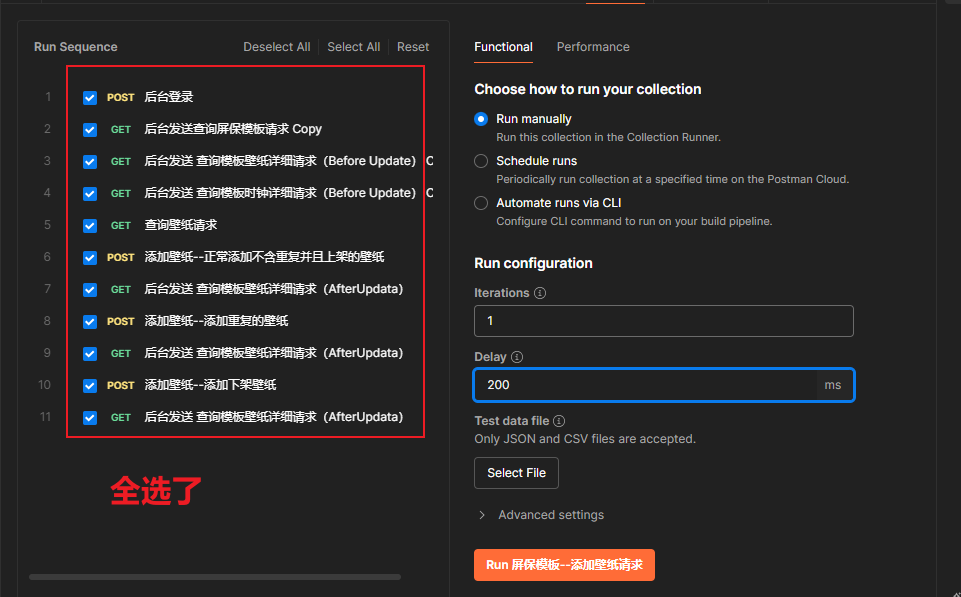Image resolution: width=961 pixels, height=597 pixels.
Task: Click Deselect All in Run Sequence
Action: [x=276, y=47]
